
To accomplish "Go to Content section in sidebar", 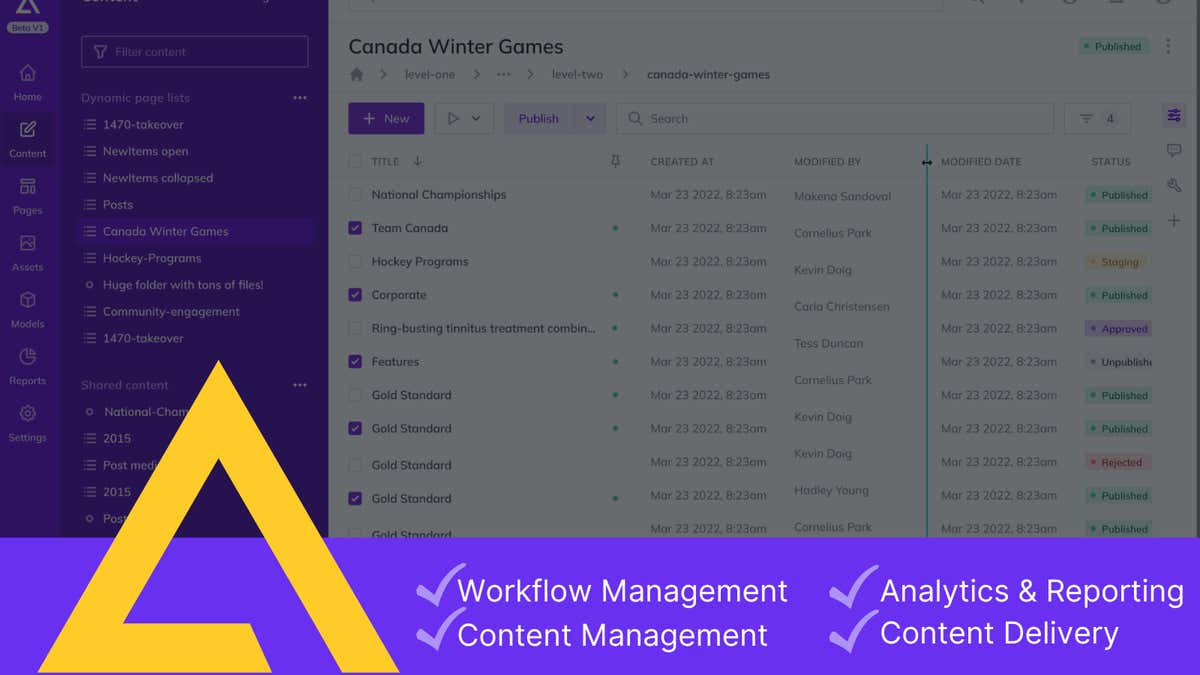I will click(27, 139).
